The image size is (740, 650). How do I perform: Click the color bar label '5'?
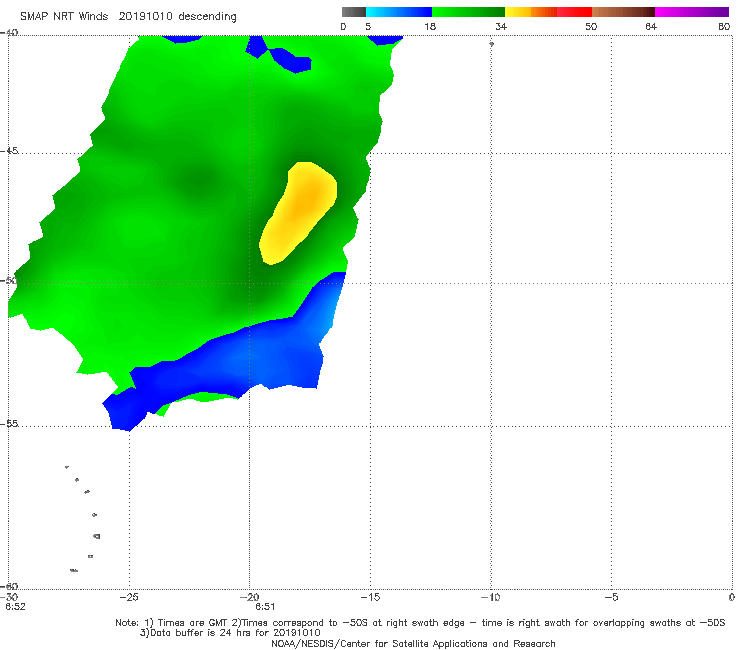pyautogui.click(x=368, y=27)
